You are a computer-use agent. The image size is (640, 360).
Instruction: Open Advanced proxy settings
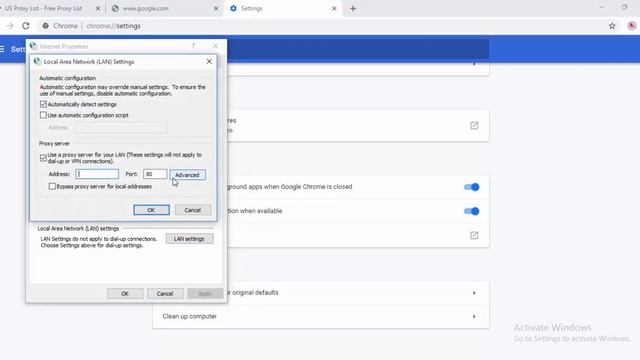[x=187, y=175]
